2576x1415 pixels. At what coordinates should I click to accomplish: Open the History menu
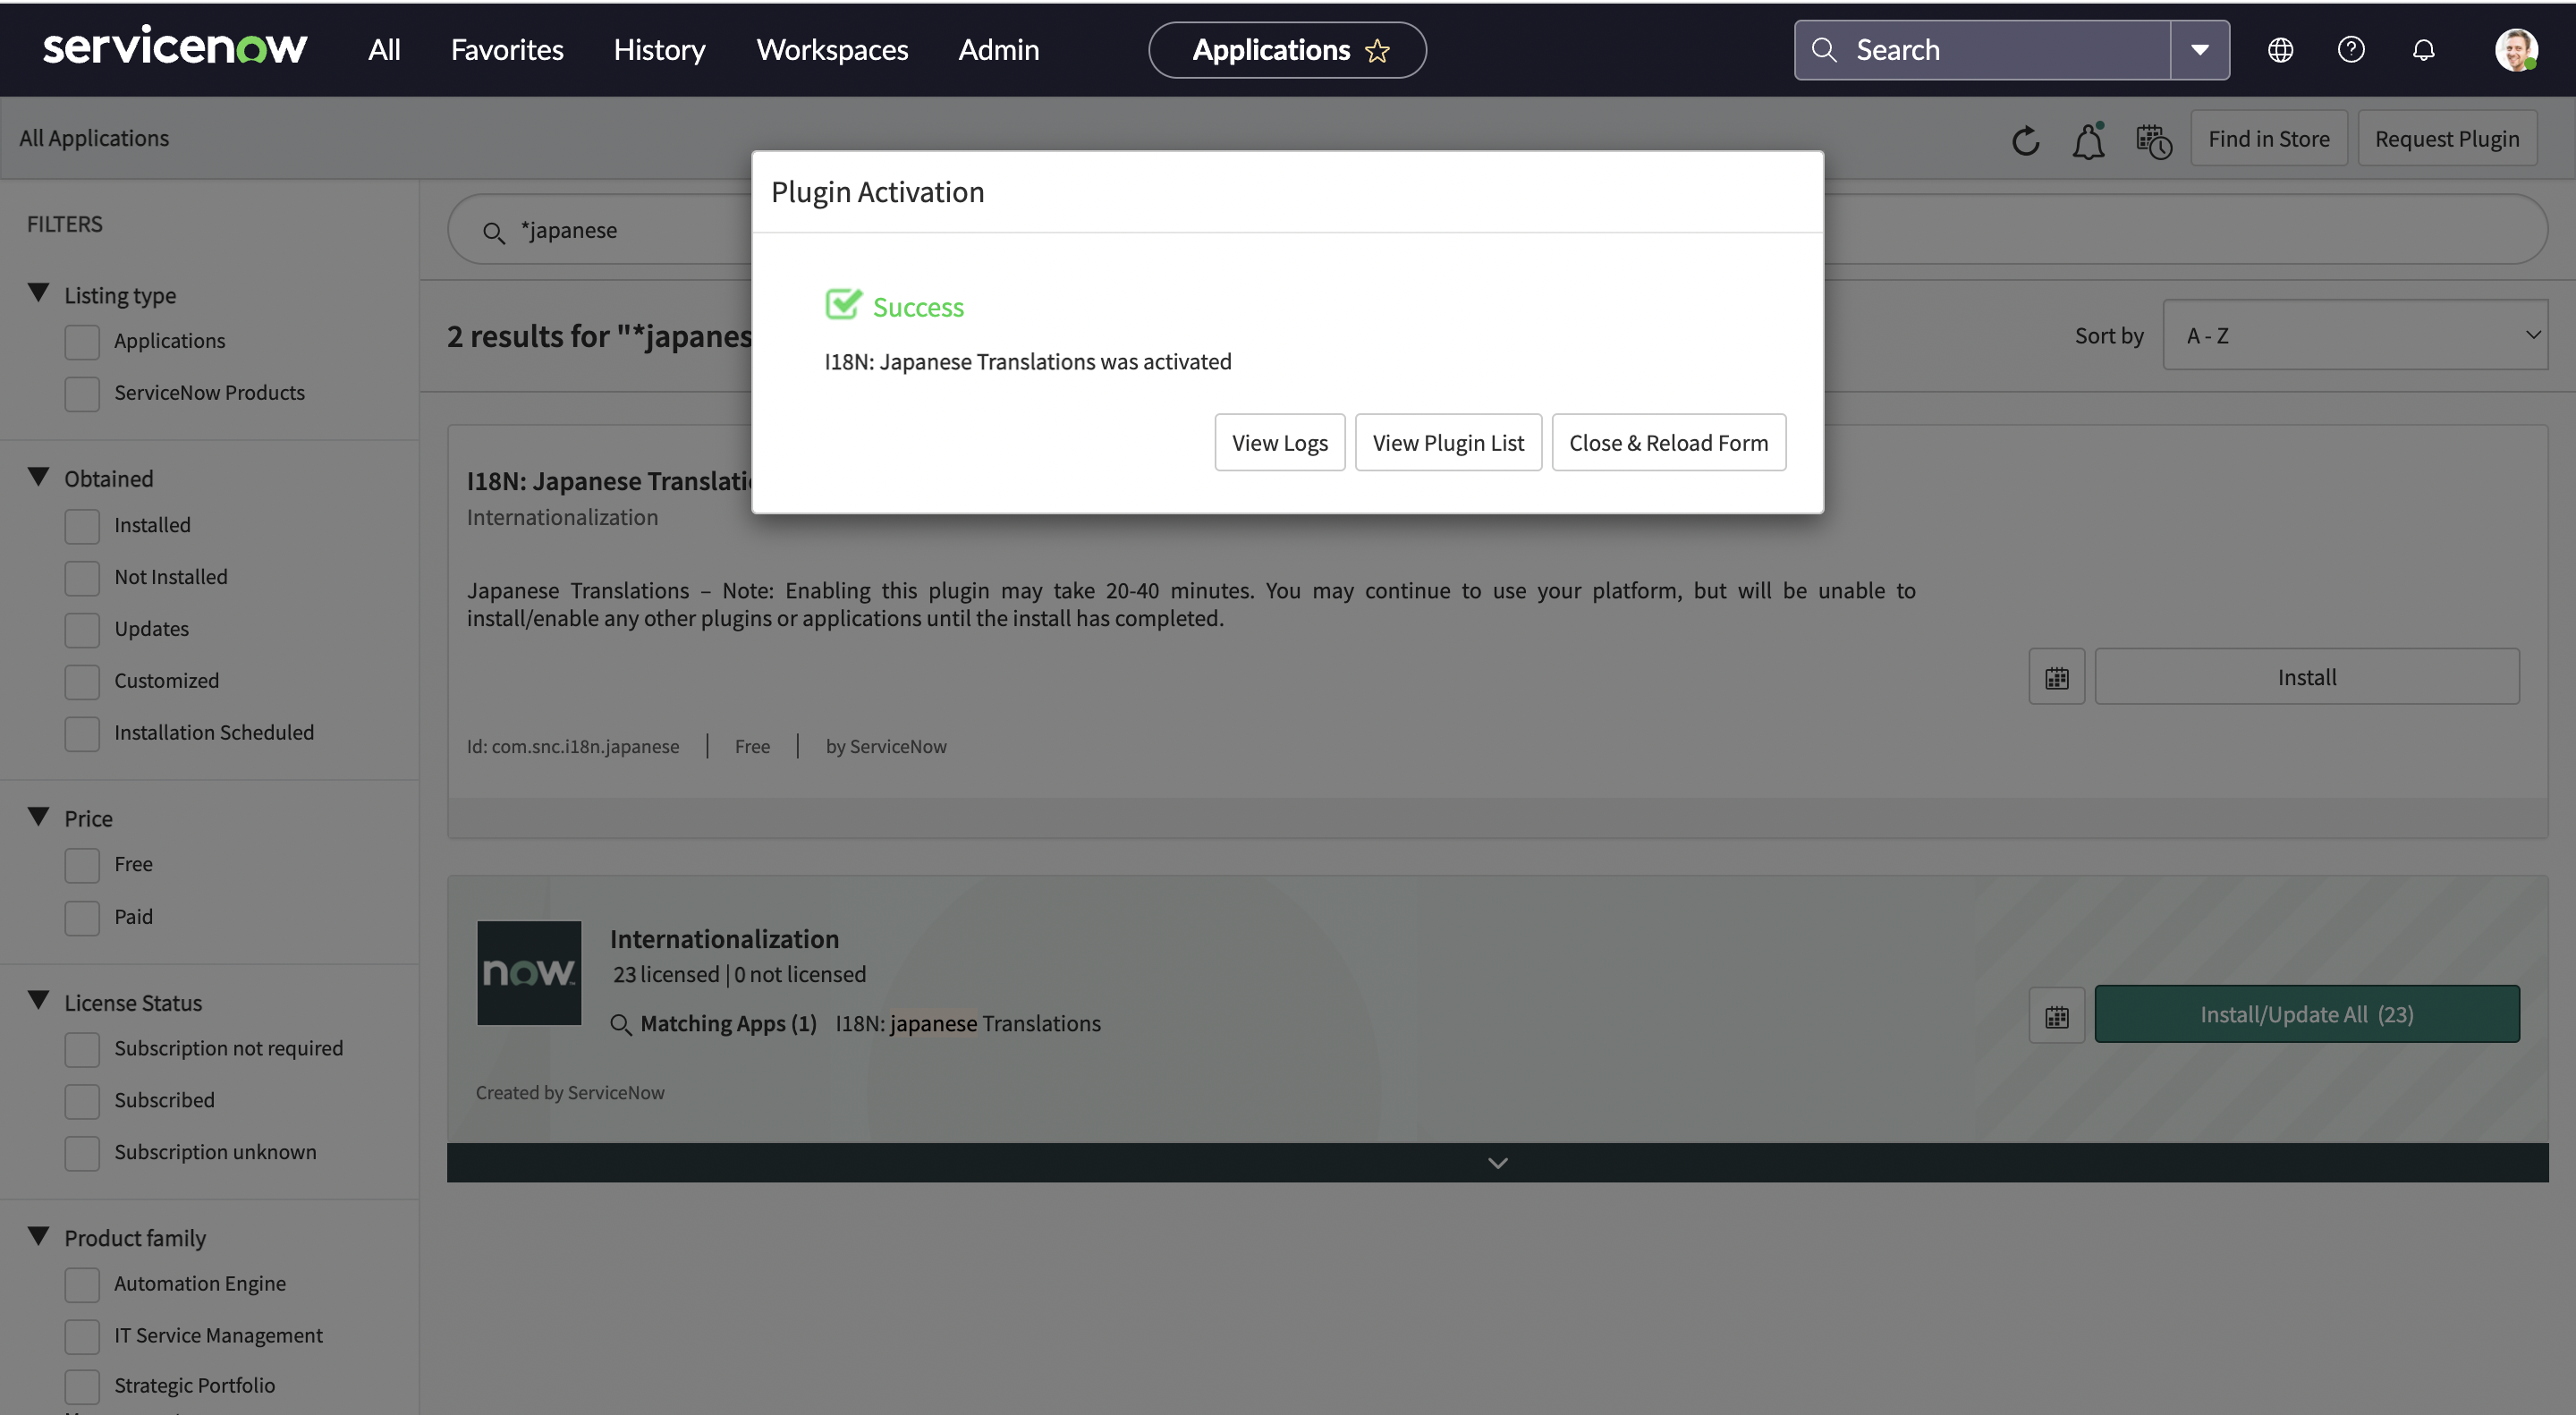tap(659, 50)
